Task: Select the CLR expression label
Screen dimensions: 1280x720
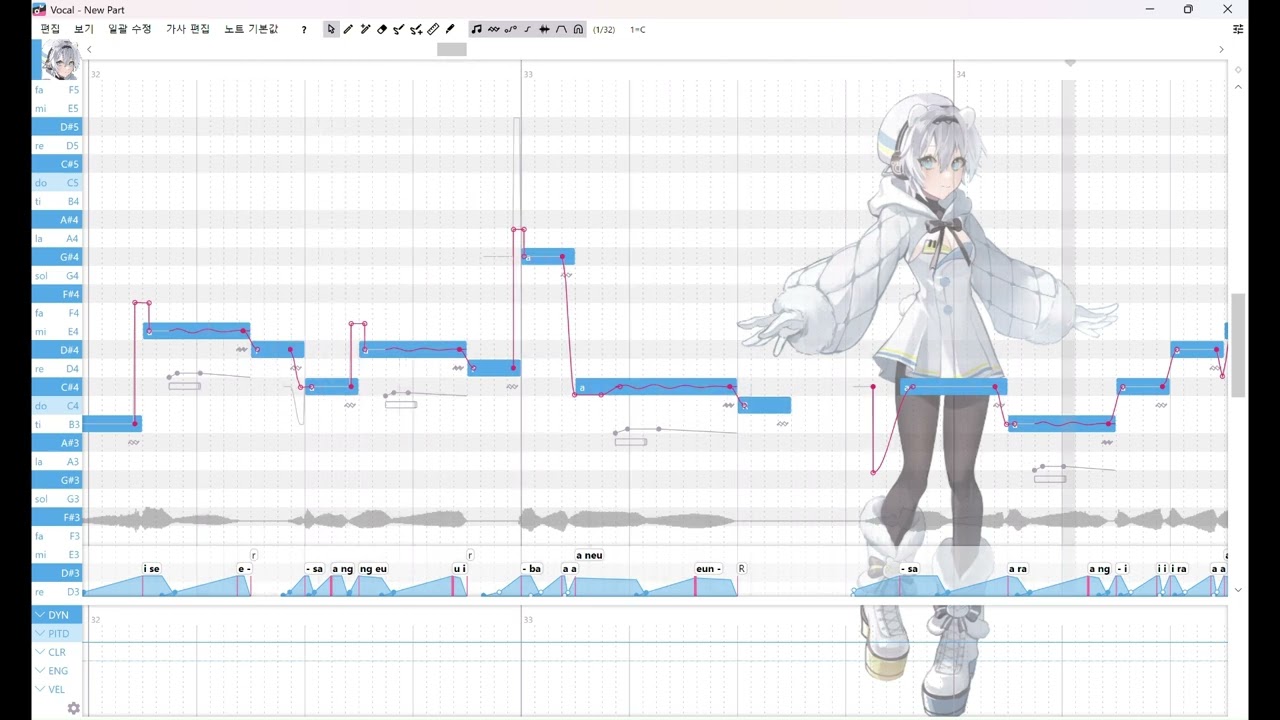Action: pos(57,652)
